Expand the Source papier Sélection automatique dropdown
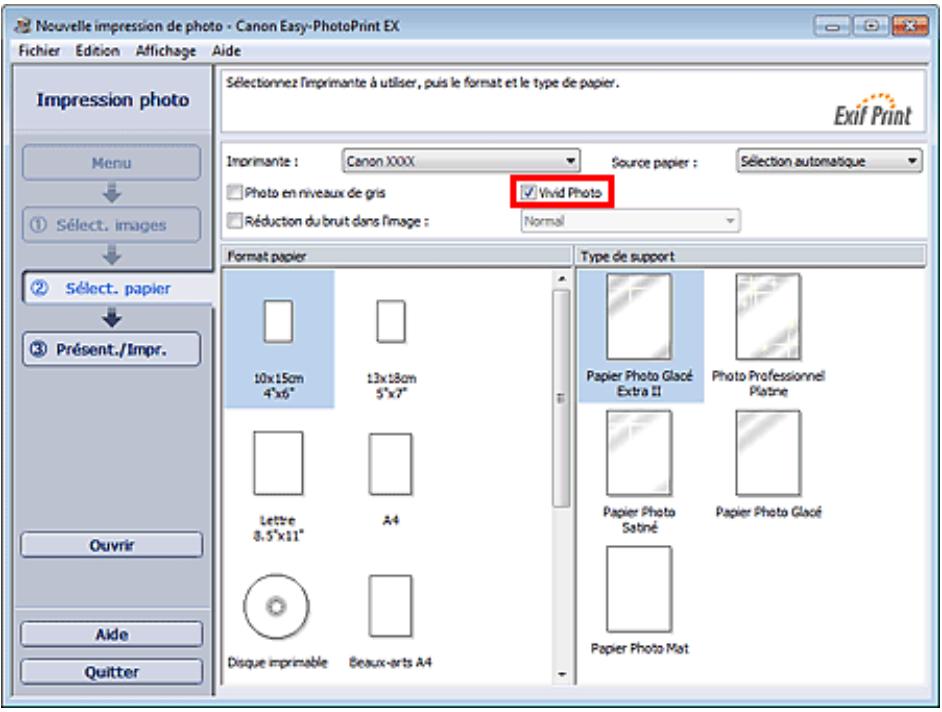Image resolution: width=942 pixels, height=712 pixels. [829, 161]
